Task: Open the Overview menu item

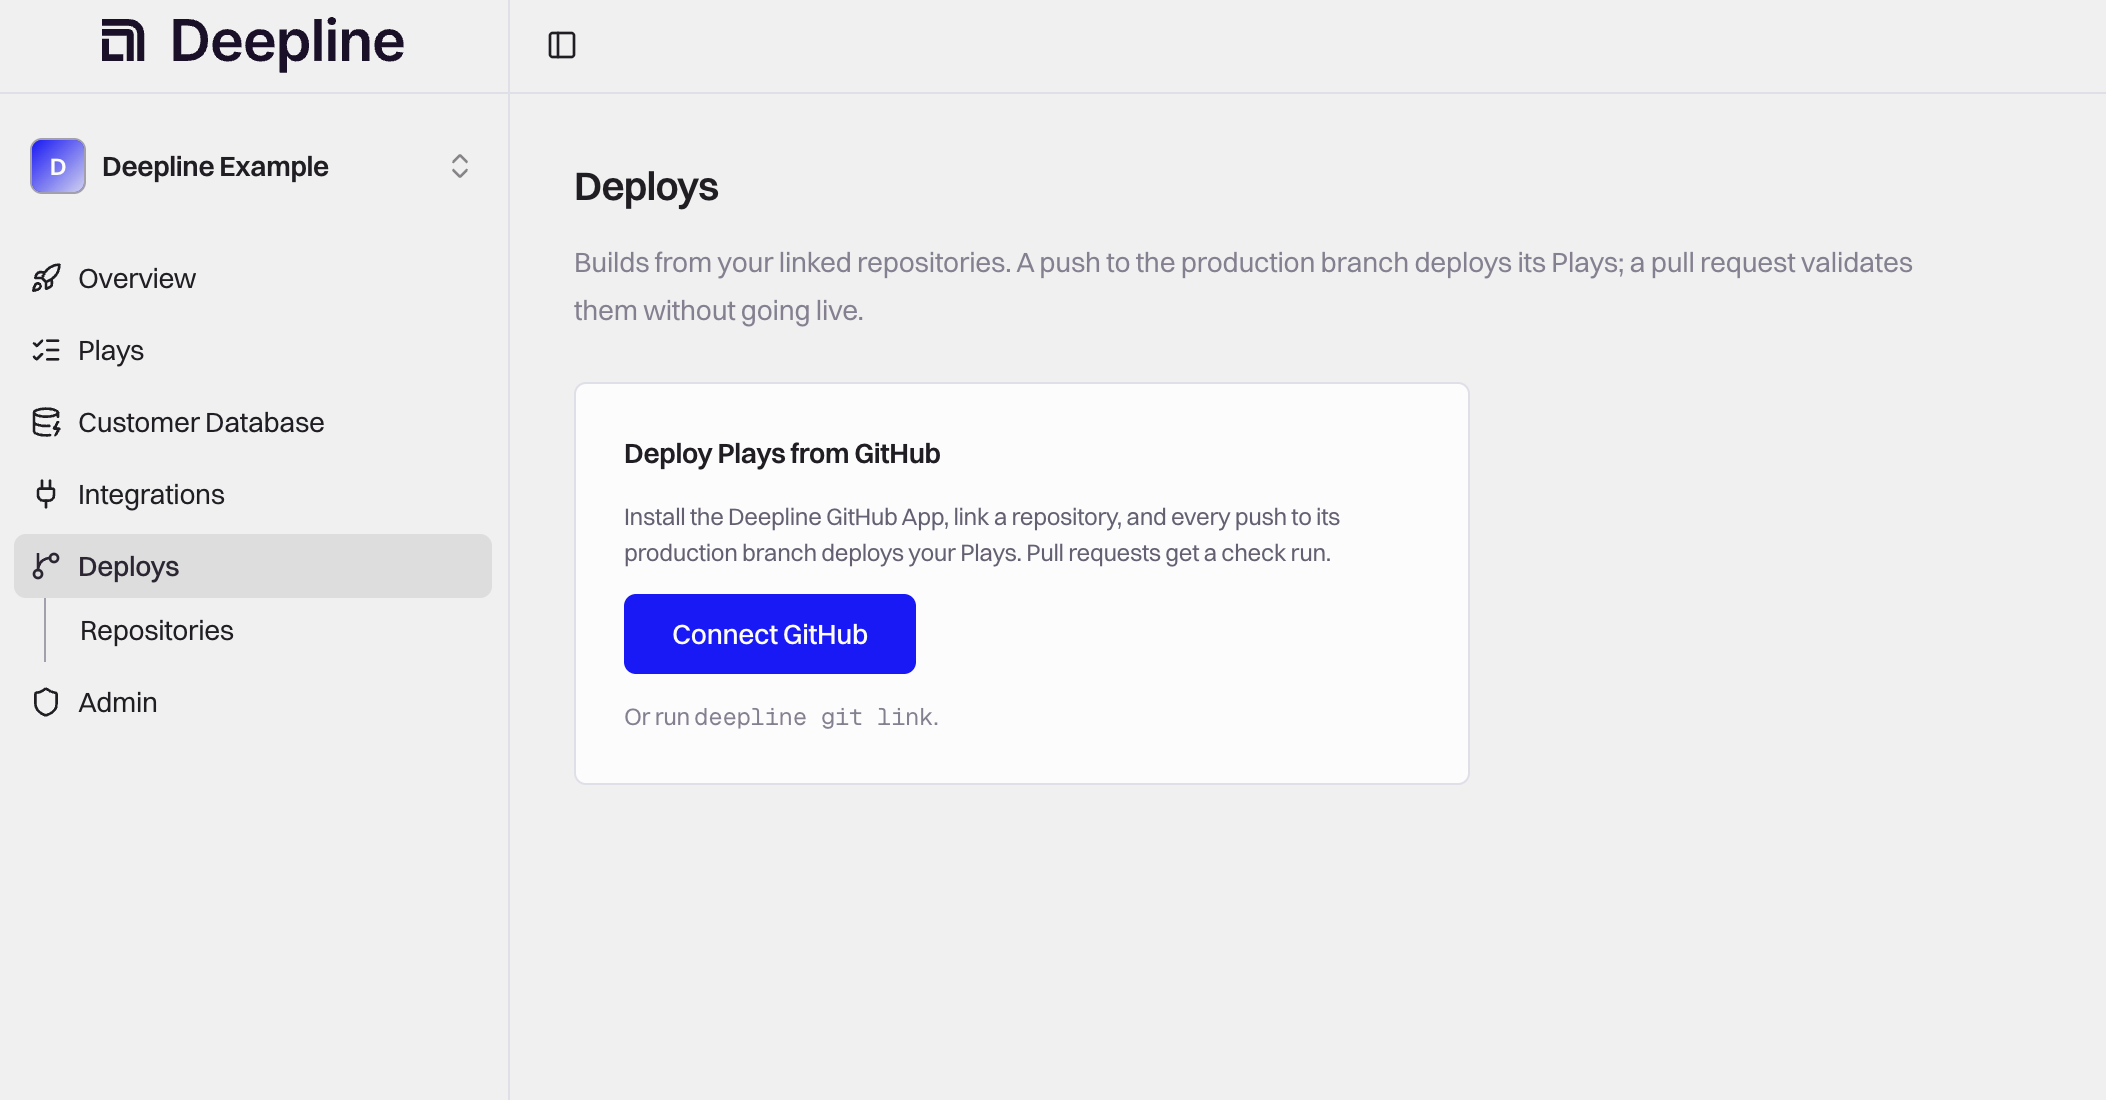Action: (253, 278)
